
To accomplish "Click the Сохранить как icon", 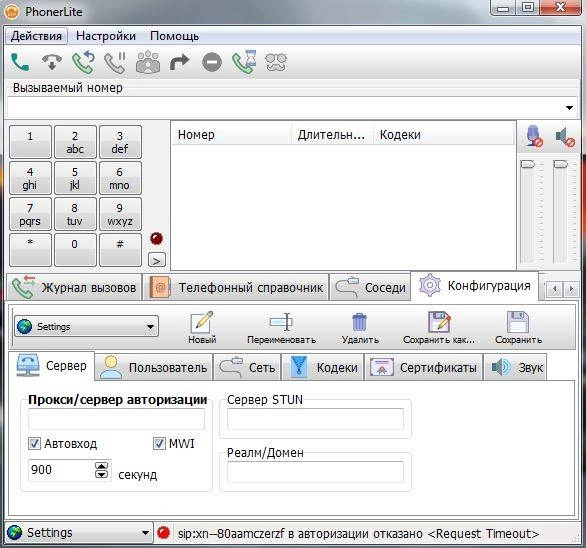I will coord(439,327).
